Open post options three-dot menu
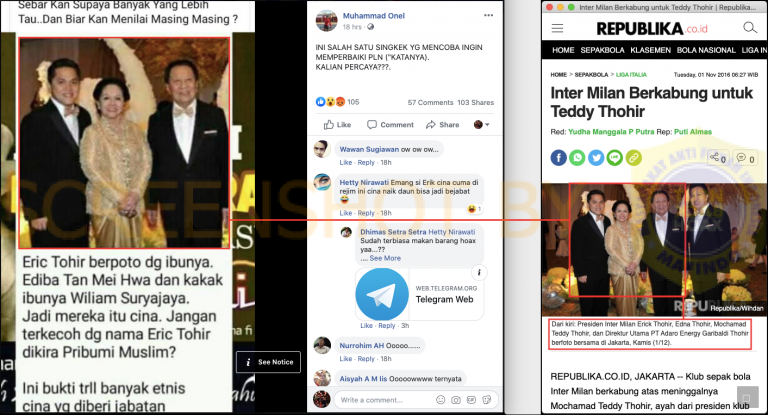 [x=488, y=15]
